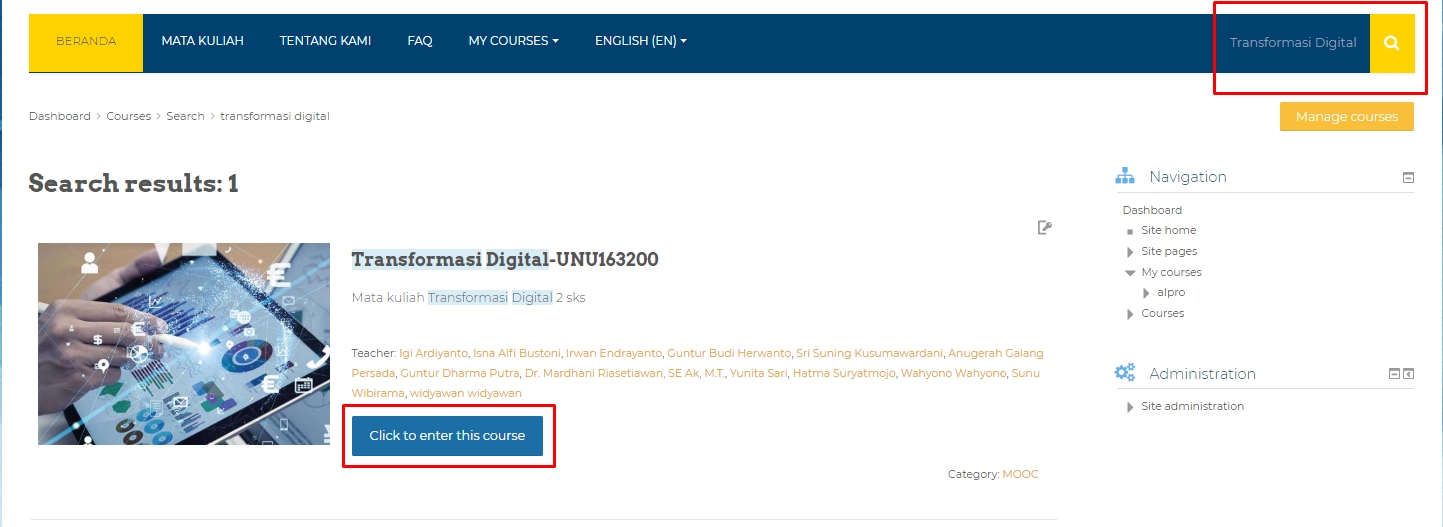Collapse the My courses tree node
The width and height of the screenshot is (1443, 527).
1130,272
